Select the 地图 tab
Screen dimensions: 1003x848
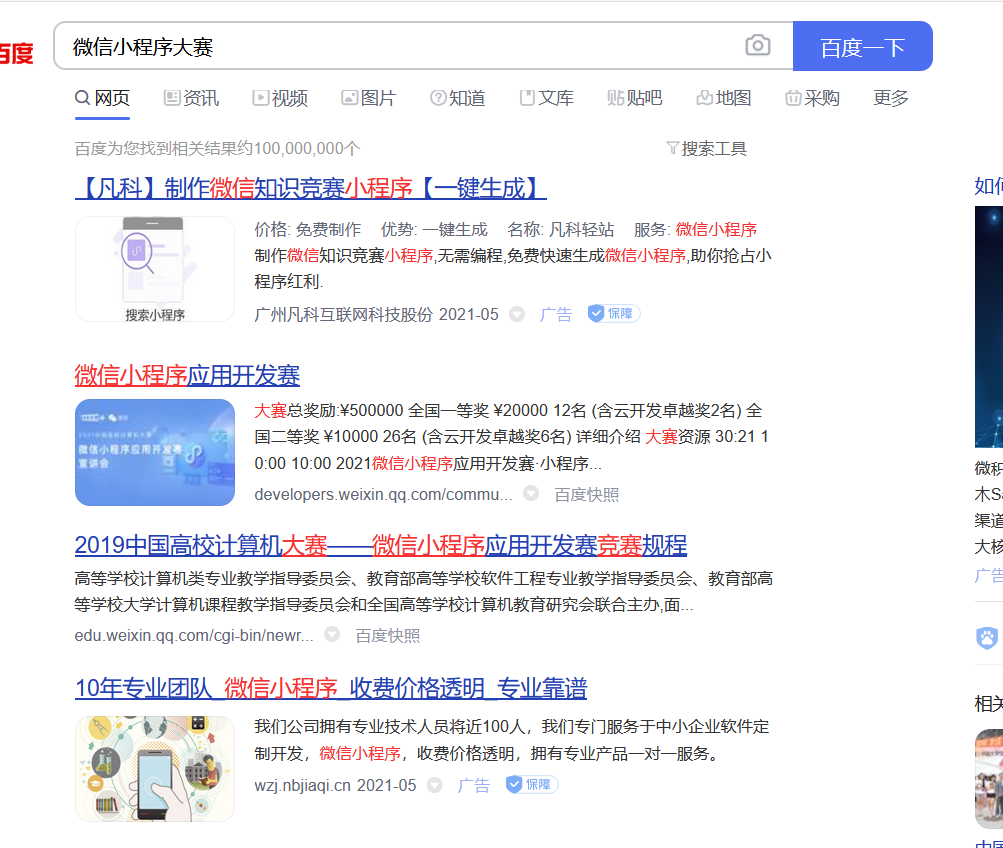point(723,98)
